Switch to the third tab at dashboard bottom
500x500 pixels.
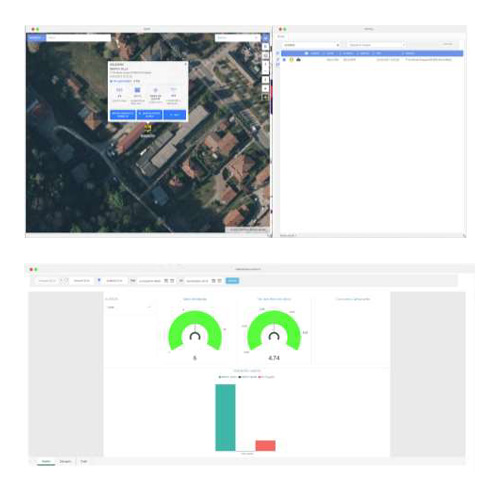pos(84,461)
